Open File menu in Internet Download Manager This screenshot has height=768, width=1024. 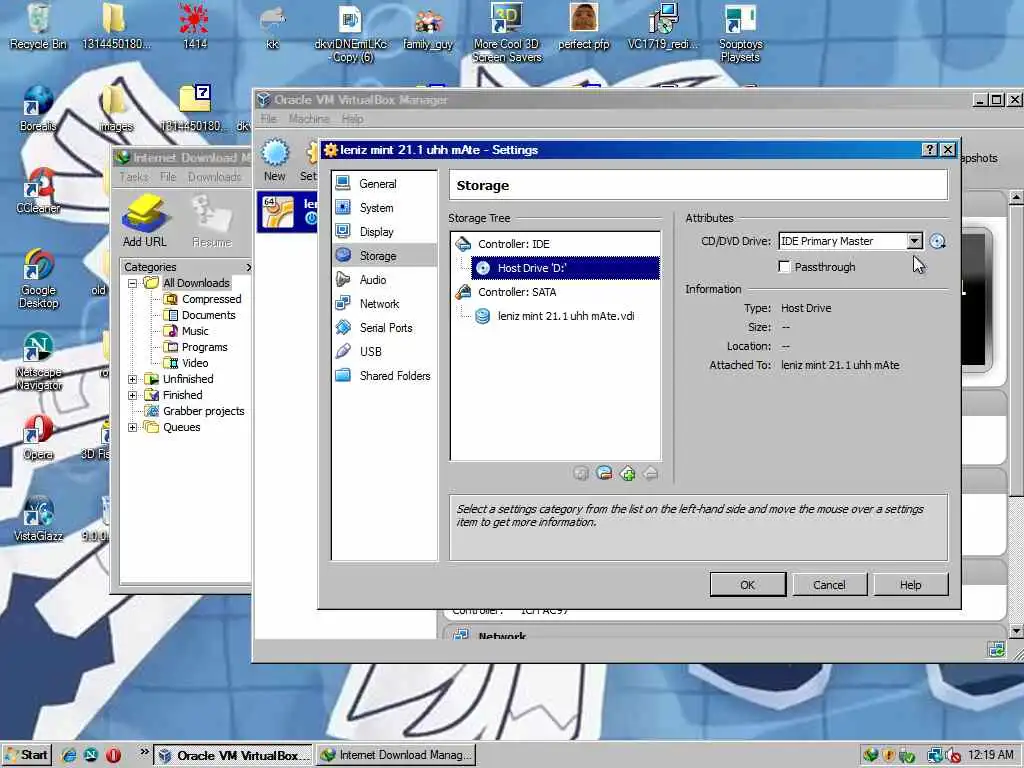[168, 176]
